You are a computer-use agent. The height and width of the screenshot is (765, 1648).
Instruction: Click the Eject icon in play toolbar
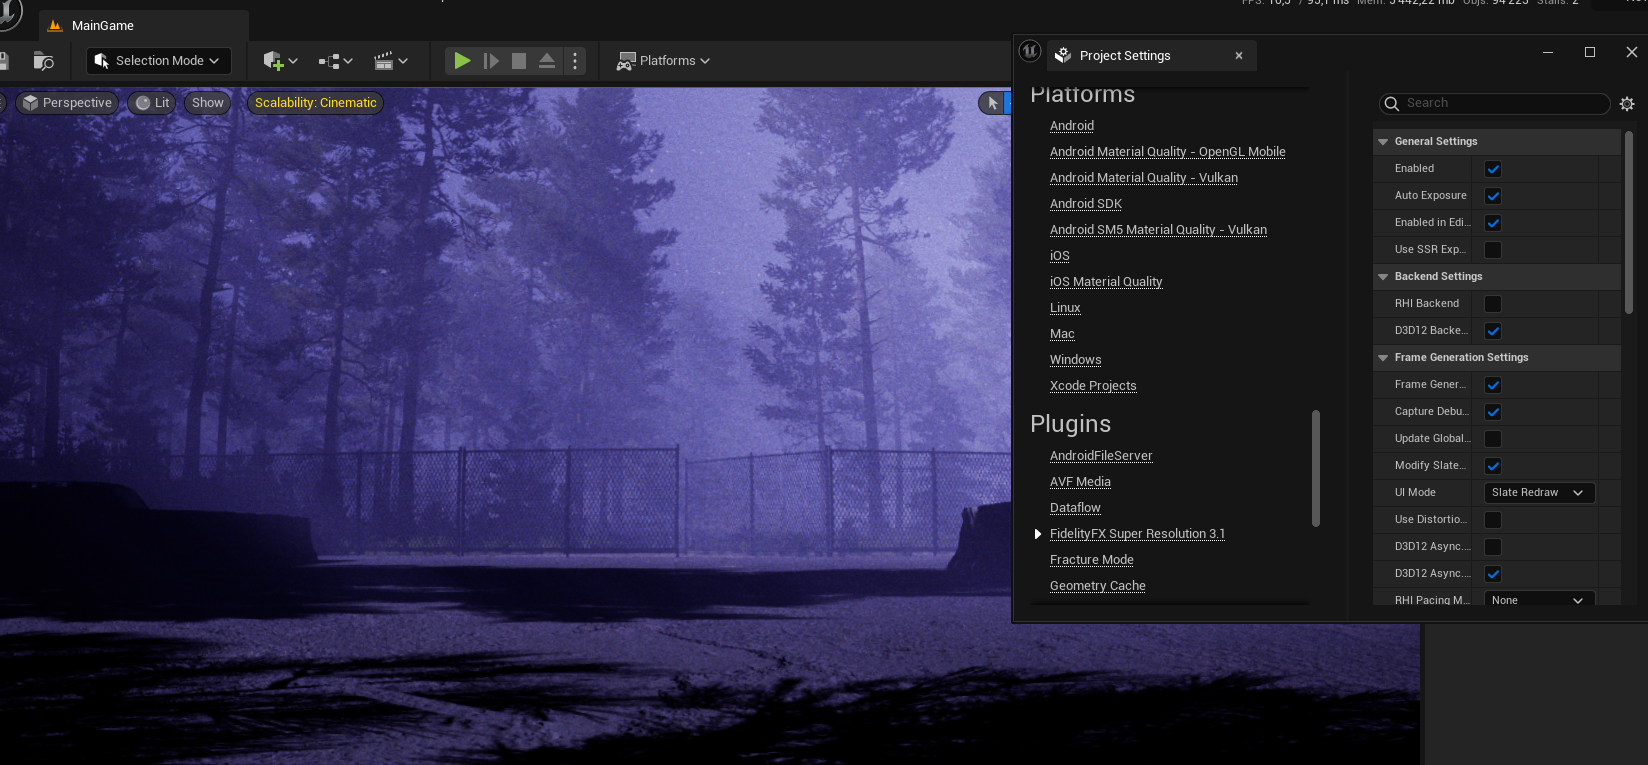[546, 61]
